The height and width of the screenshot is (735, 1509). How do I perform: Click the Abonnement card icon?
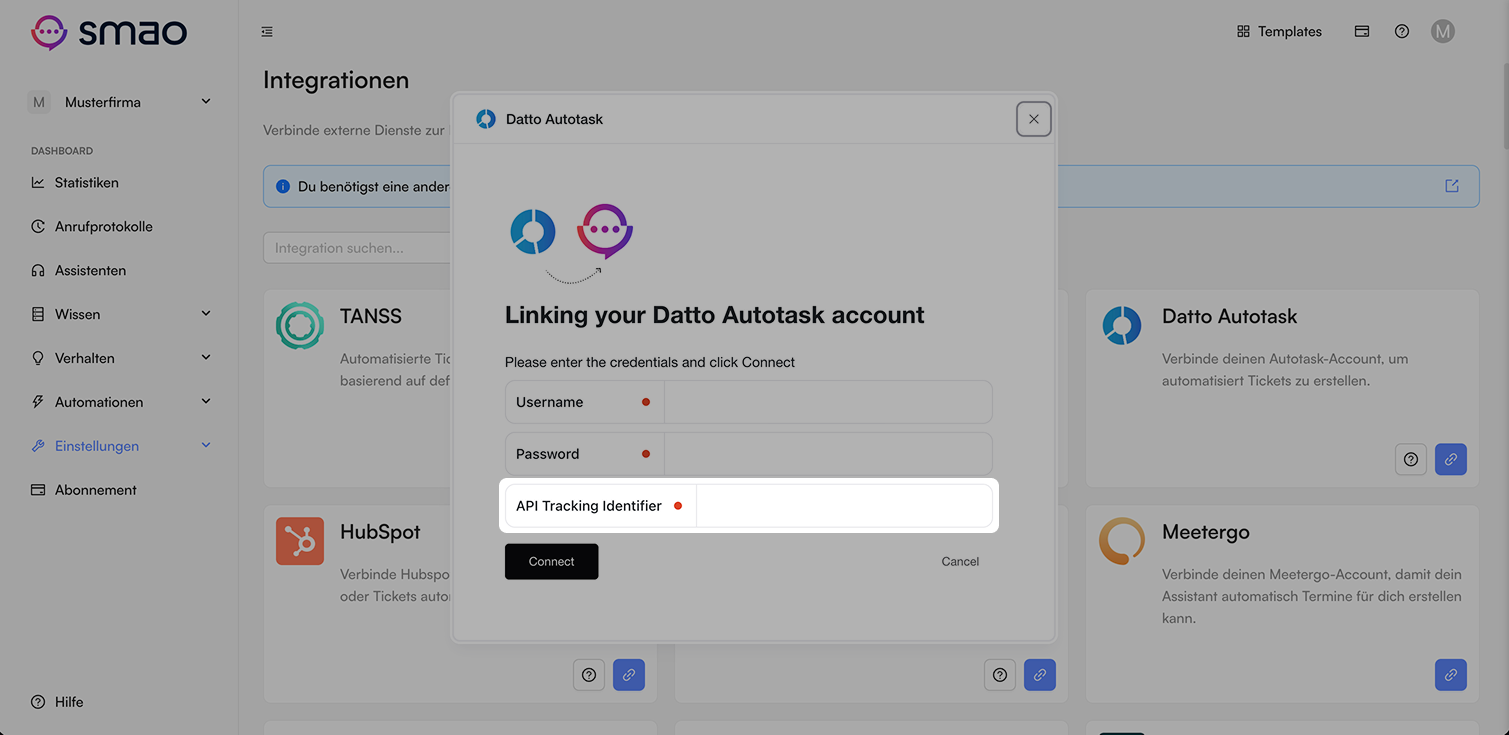coord(38,490)
